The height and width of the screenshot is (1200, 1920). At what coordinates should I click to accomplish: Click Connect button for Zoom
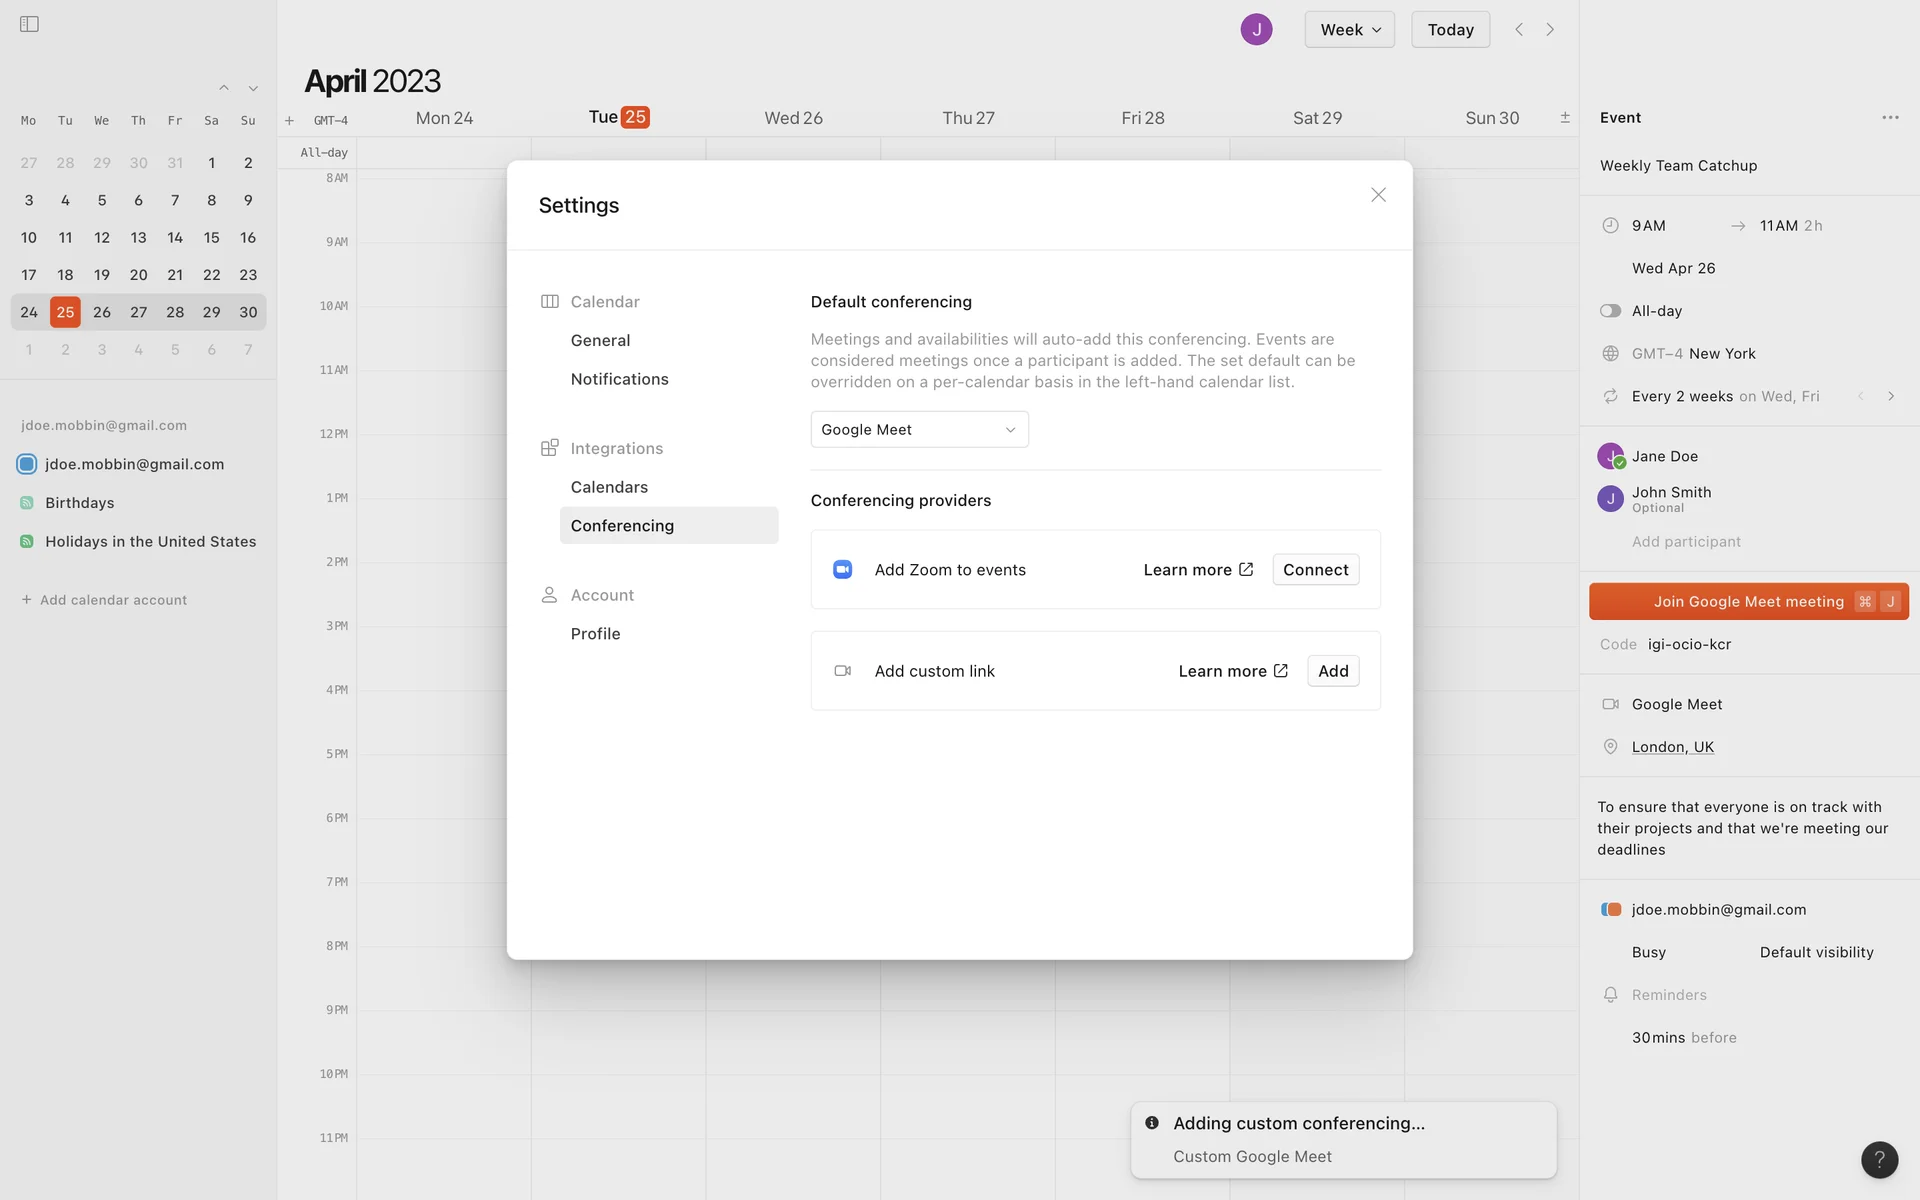(x=1315, y=569)
